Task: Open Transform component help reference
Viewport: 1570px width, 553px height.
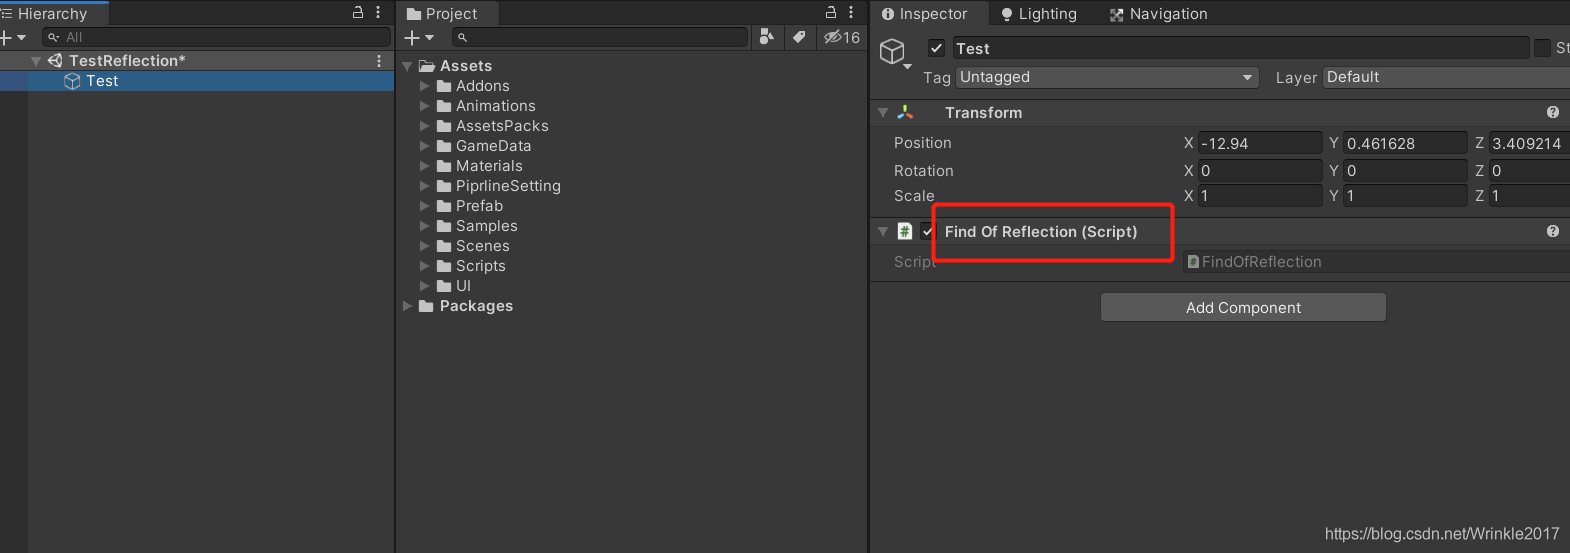Action: [1553, 113]
